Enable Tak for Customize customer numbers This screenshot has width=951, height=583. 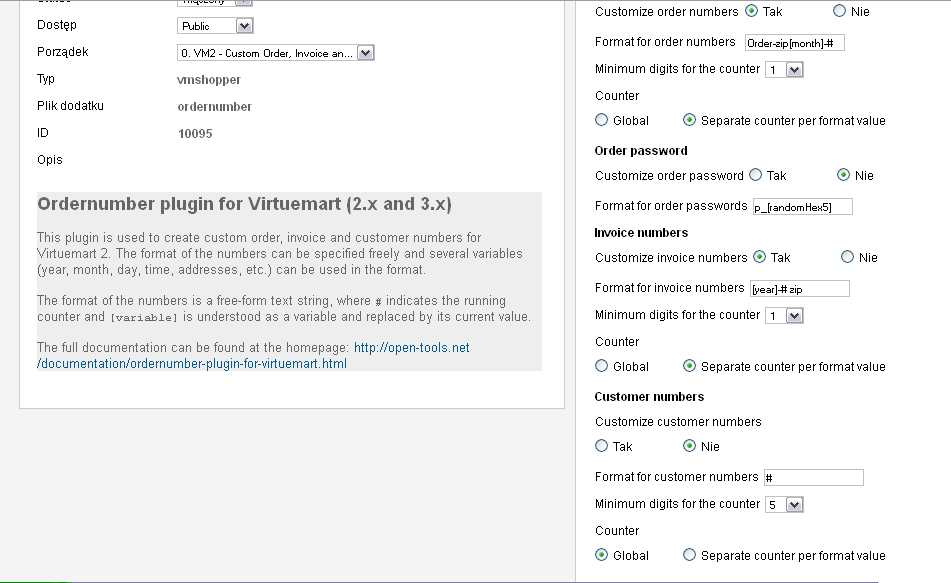click(602, 446)
